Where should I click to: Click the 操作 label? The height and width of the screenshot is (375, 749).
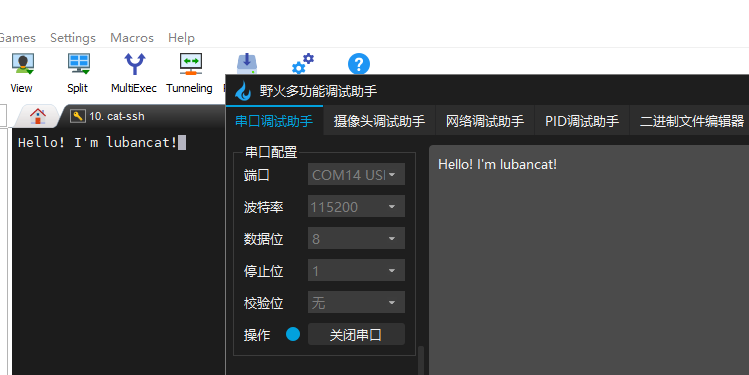(x=257, y=335)
